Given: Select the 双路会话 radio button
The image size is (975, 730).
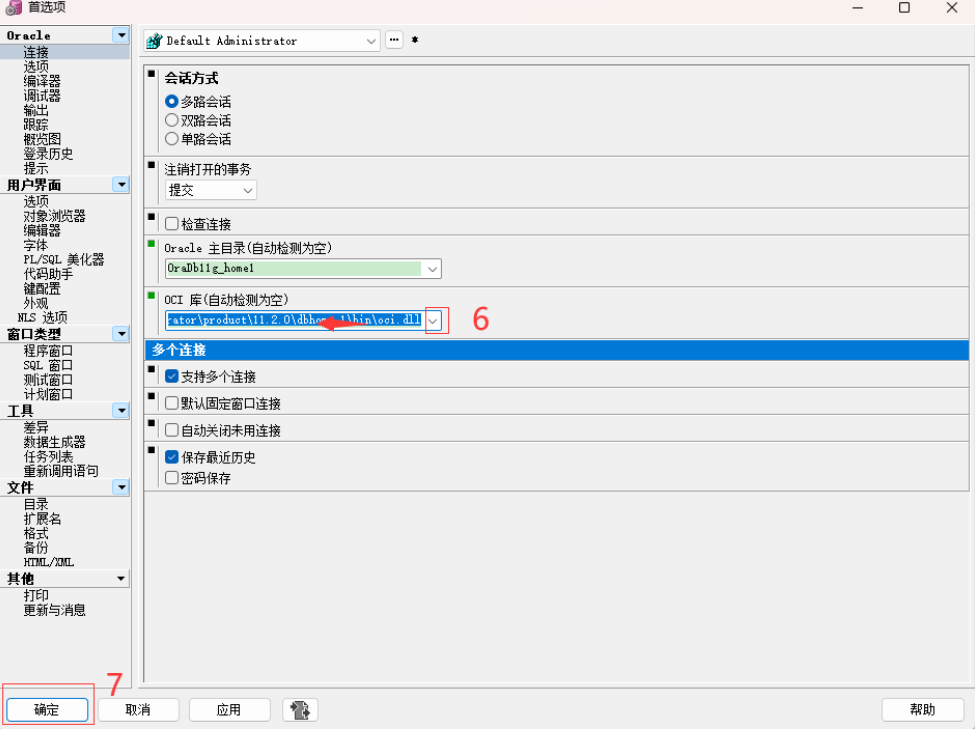Looking at the screenshot, I should tap(172, 120).
